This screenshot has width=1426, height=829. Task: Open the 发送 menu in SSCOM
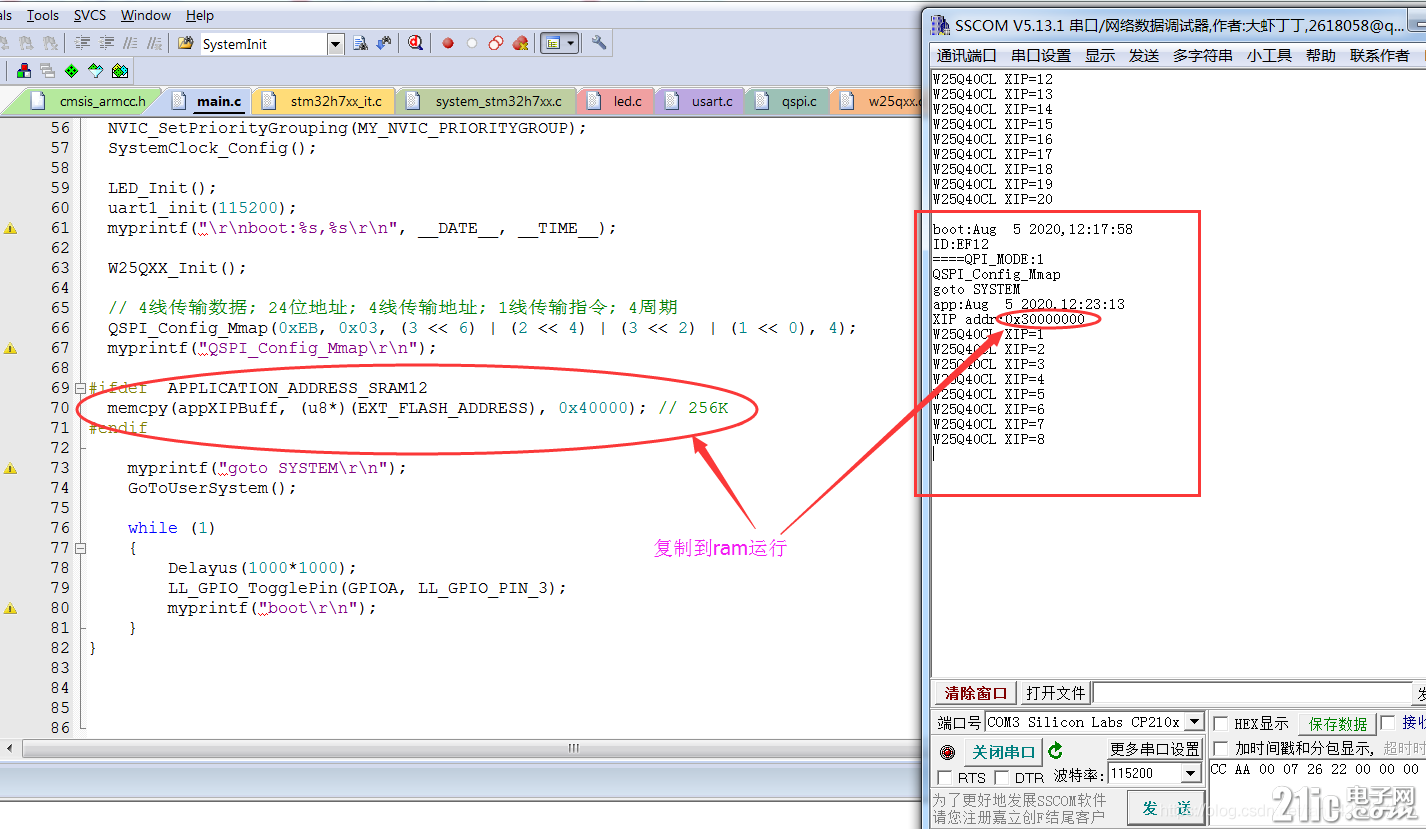tap(1144, 55)
